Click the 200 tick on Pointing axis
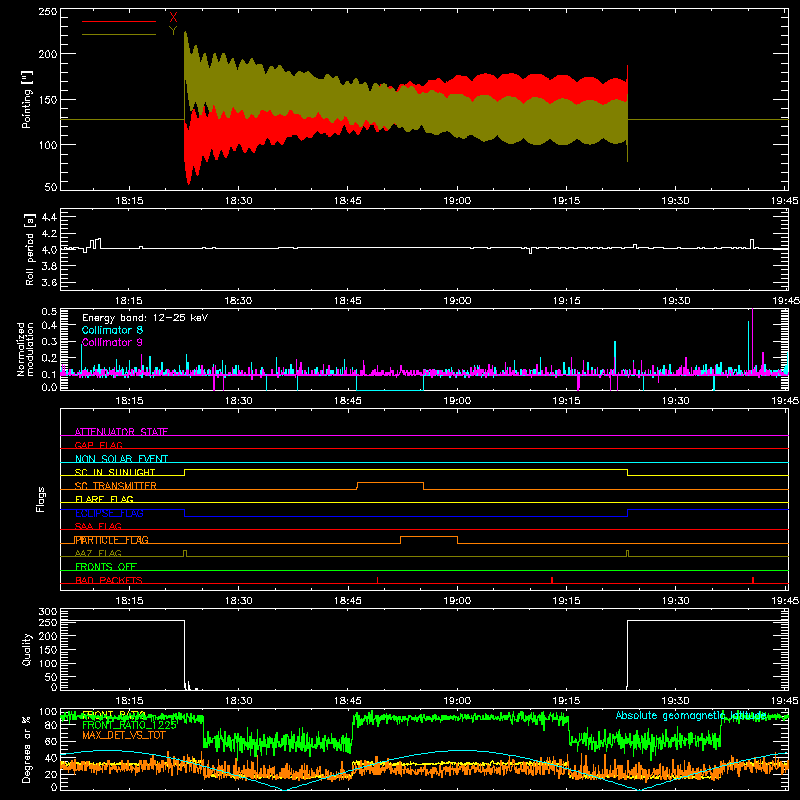Screen dimensions: 800x800 (x=48, y=54)
